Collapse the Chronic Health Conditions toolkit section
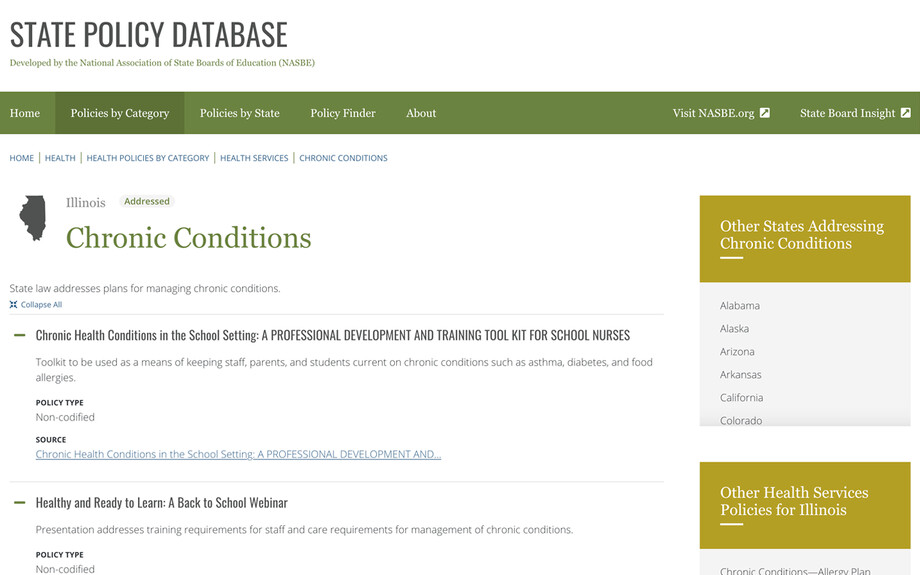The width and height of the screenshot is (920, 575). (x=19, y=335)
